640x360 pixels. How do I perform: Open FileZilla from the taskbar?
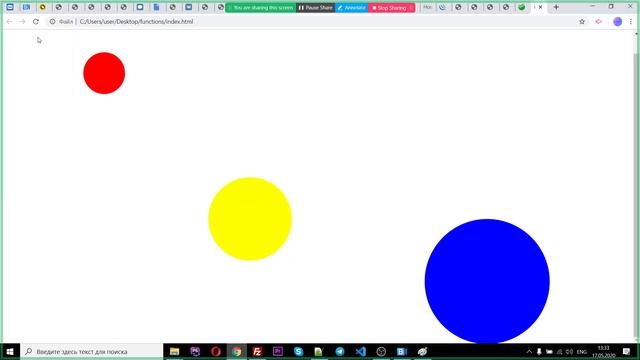[x=257, y=351]
